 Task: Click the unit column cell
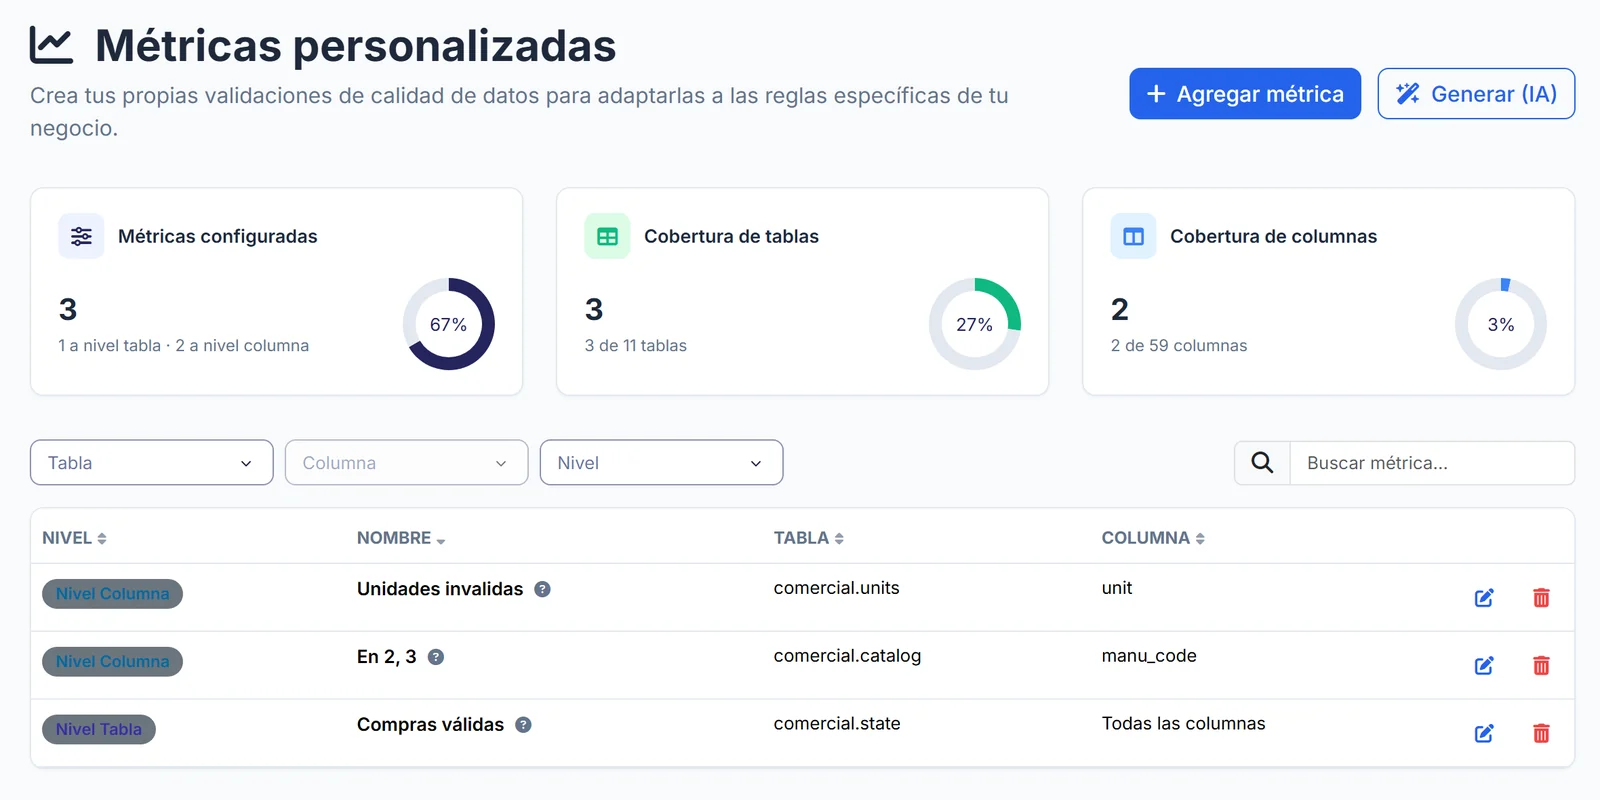(x=1117, y=588)
